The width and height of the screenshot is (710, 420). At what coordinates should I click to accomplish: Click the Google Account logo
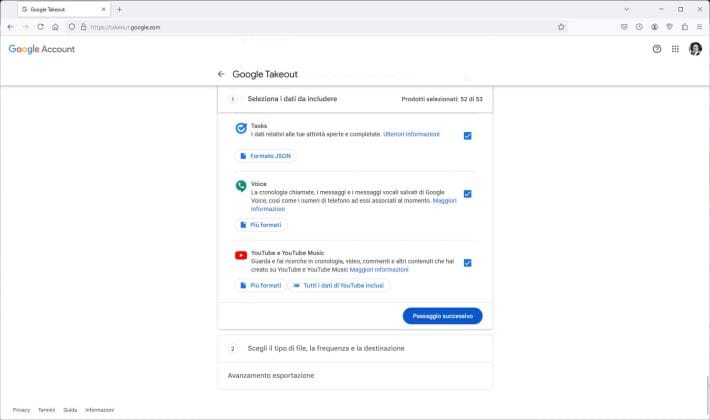(42, 49)
